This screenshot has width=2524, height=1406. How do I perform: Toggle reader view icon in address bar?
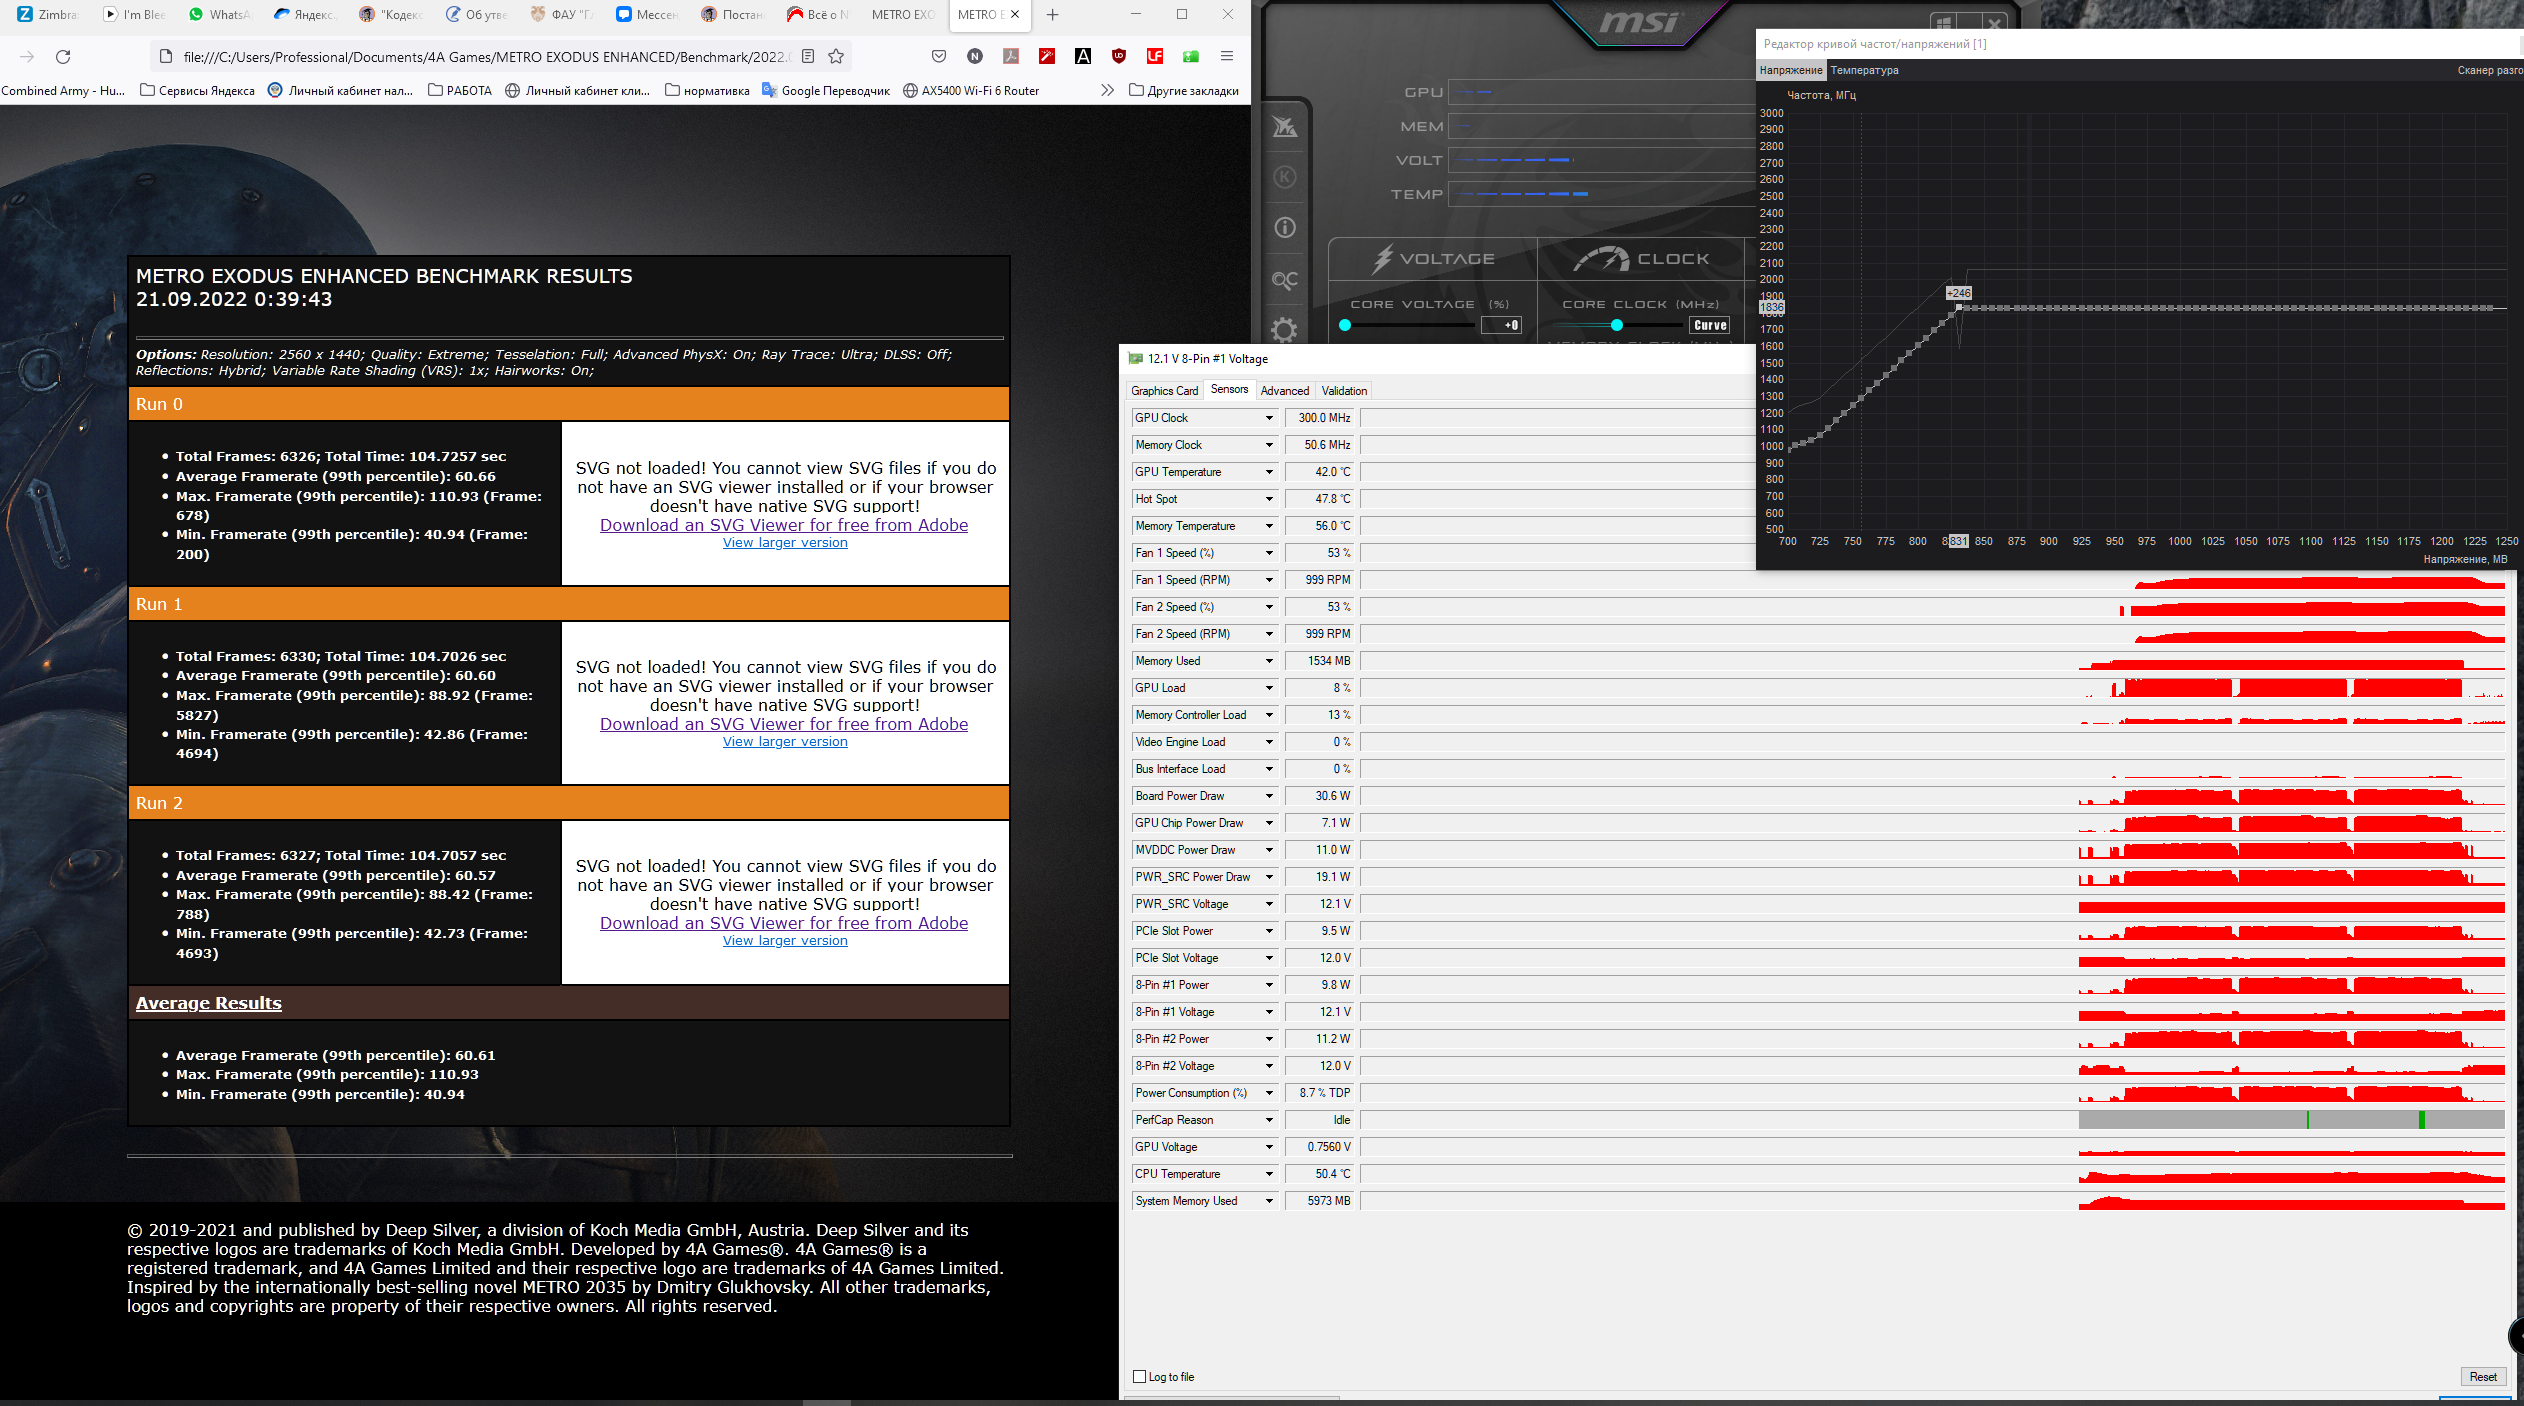pos(808,57)
